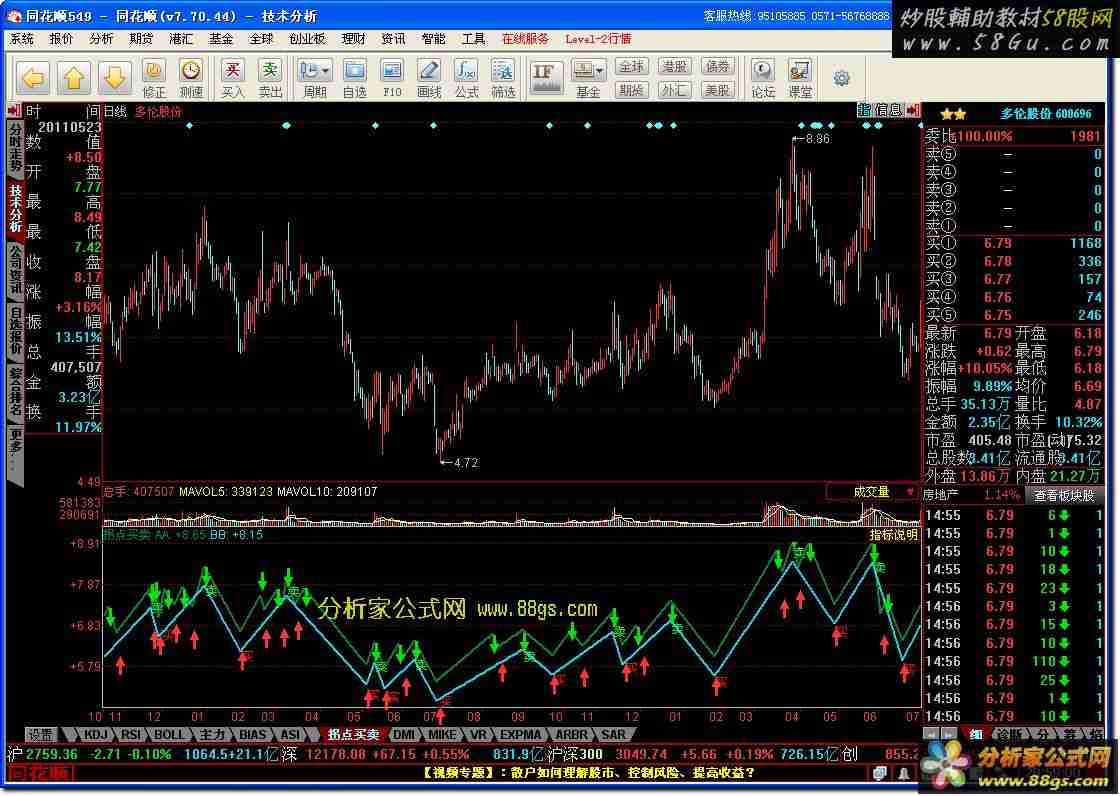Switch to the BOLL indicator tab
This screenshot has height=796, width=1120.
tap(169, 735)
